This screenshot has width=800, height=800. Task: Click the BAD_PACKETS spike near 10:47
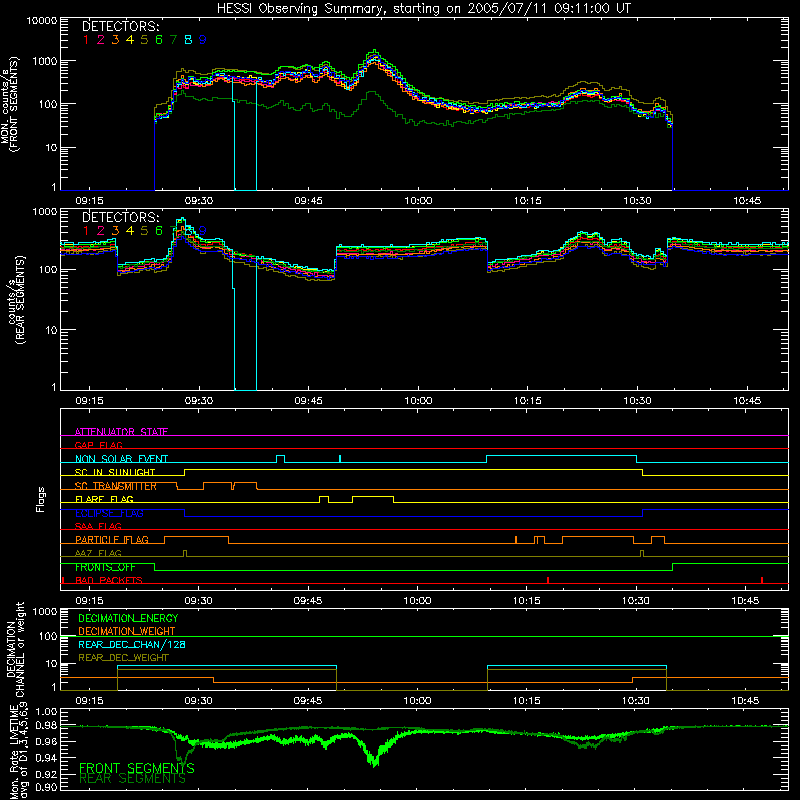(762, 580)
